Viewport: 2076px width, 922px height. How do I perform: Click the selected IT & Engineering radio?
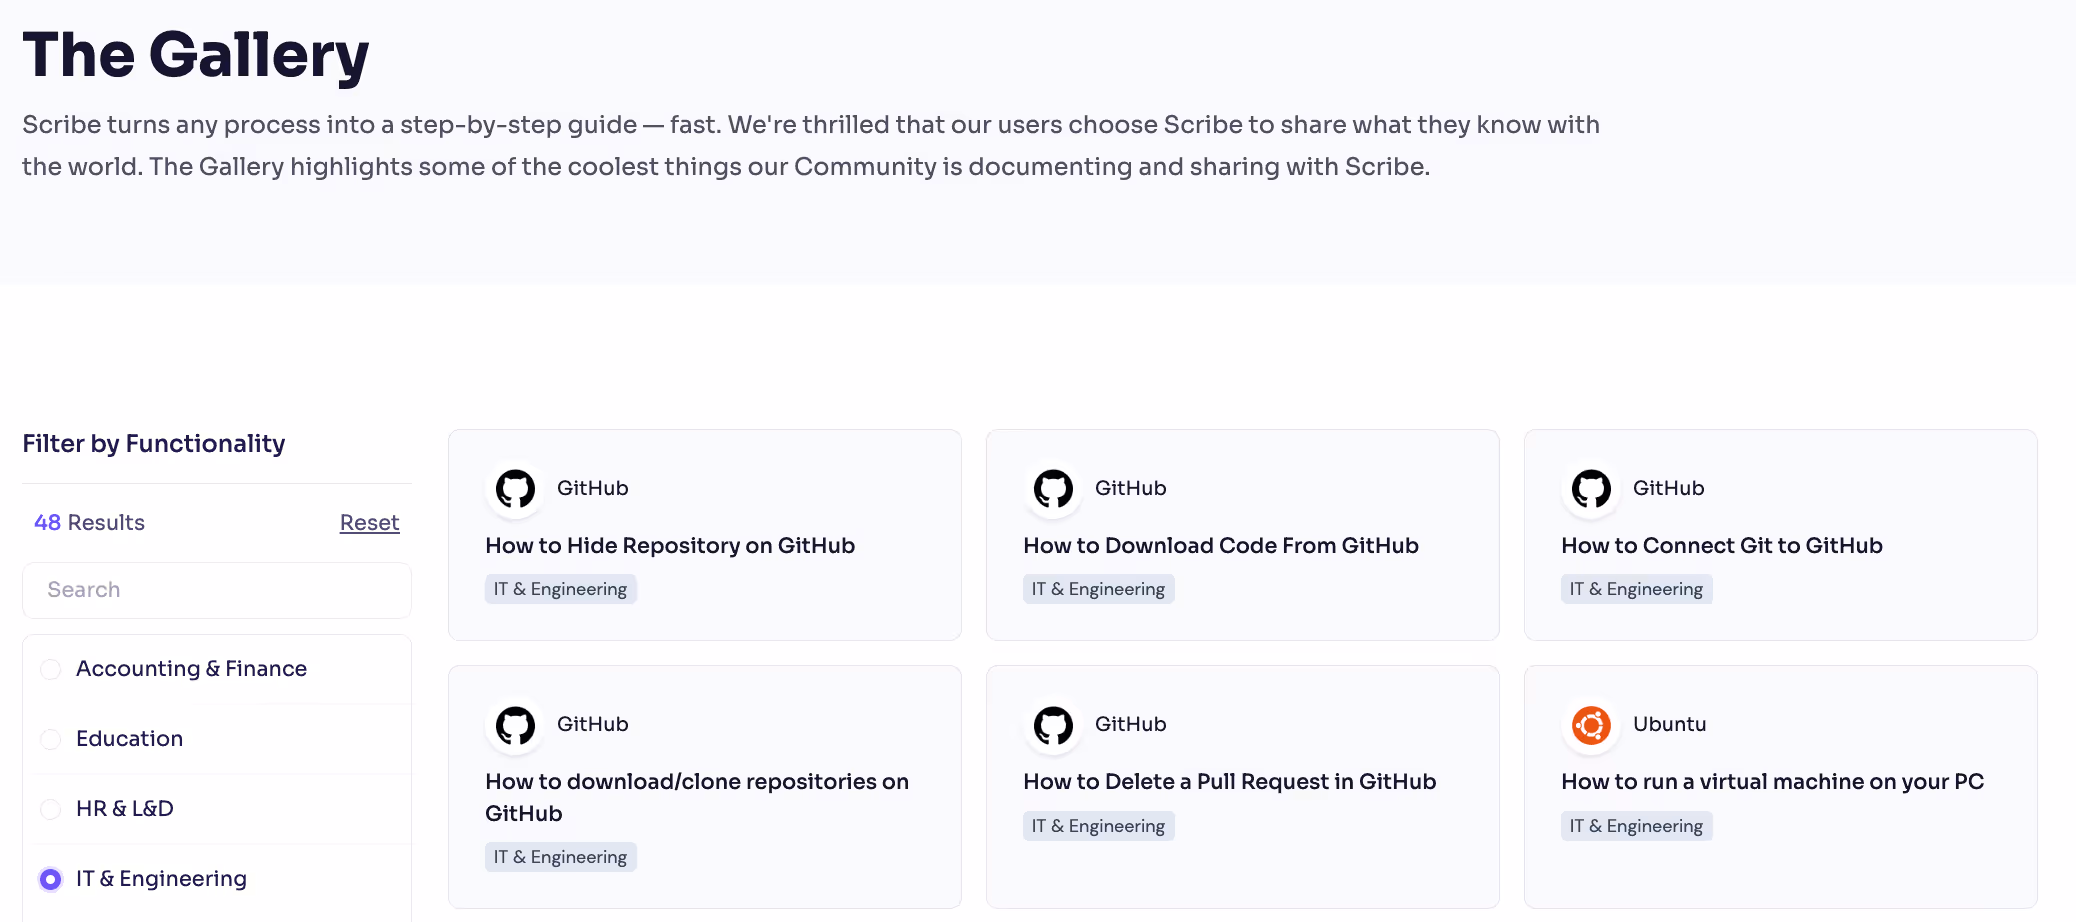(51, 879)
